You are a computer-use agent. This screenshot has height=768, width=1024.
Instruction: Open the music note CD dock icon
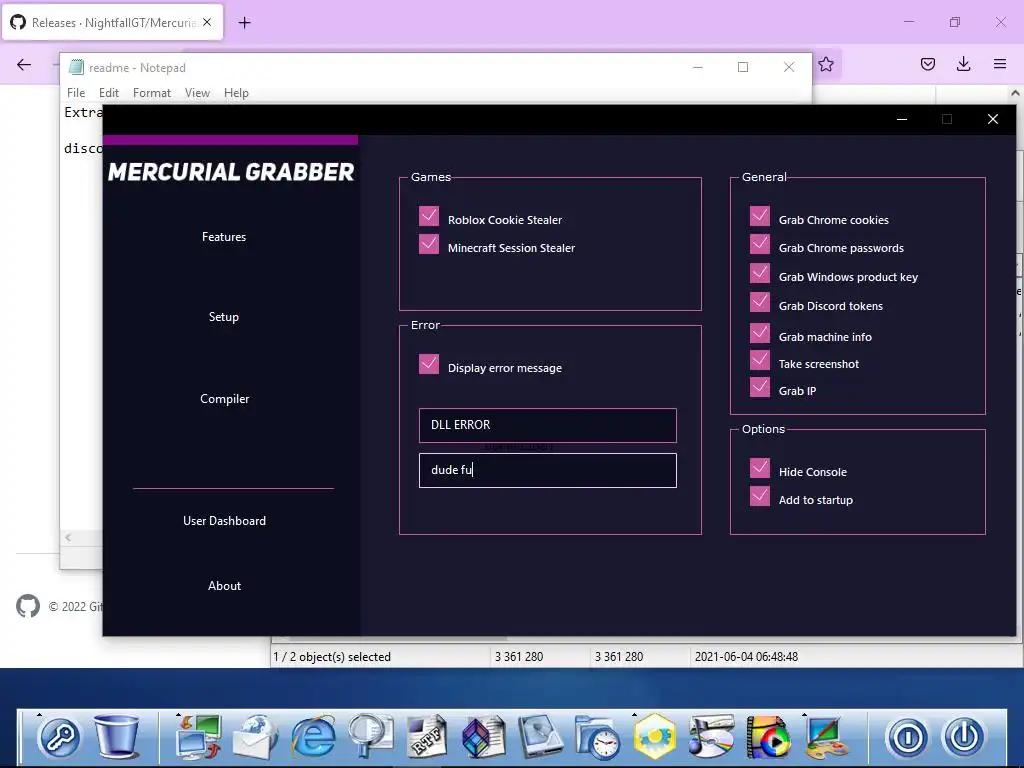[x=711, y=737]
